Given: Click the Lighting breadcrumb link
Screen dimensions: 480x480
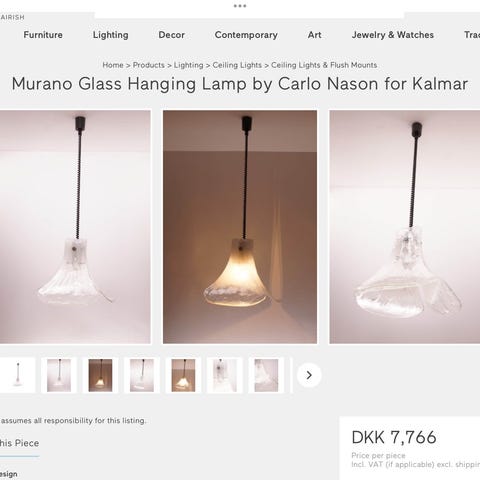Looking at the screenshot, I should 188,65.
